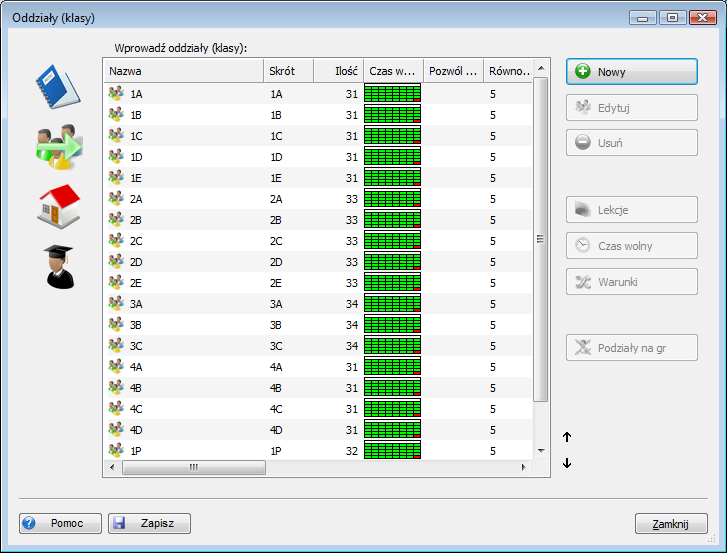
Task: Click the list's scroll down arrow
Action: click(x=541, y=451)
